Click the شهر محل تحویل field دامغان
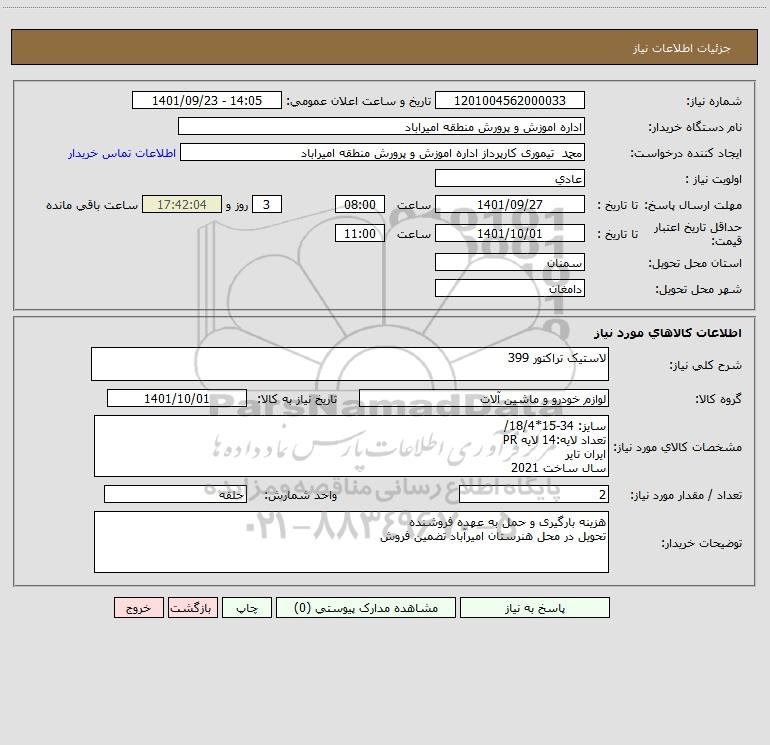Screen dimensions: 770x745 (x=510, y=288)
